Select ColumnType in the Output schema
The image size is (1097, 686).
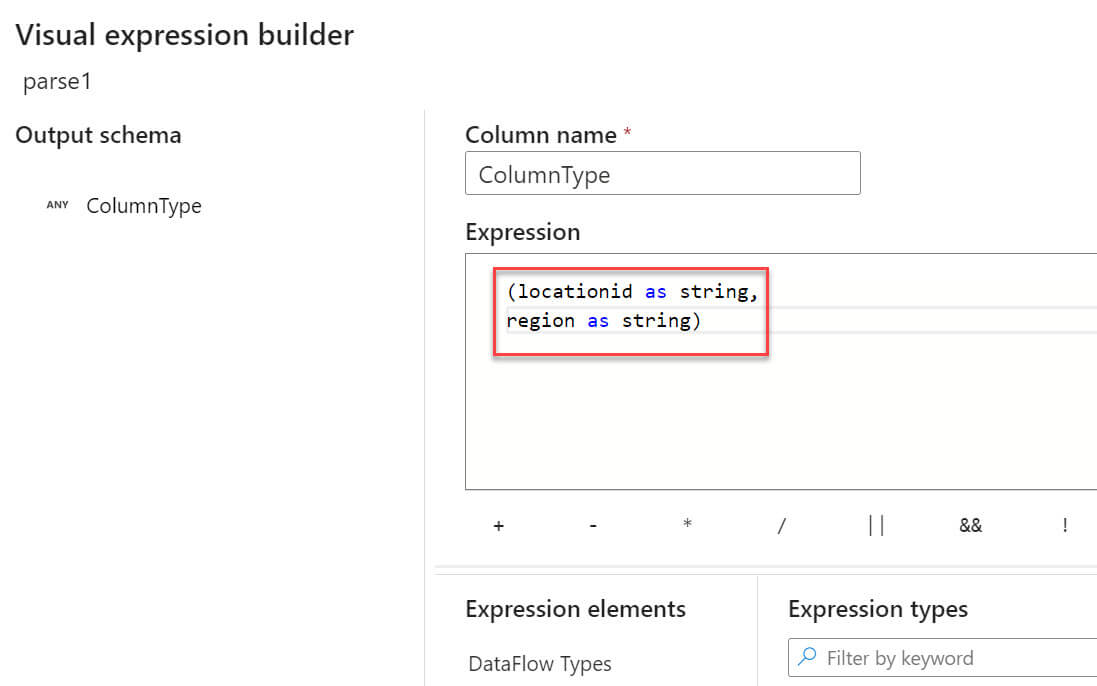click(143, 206)
